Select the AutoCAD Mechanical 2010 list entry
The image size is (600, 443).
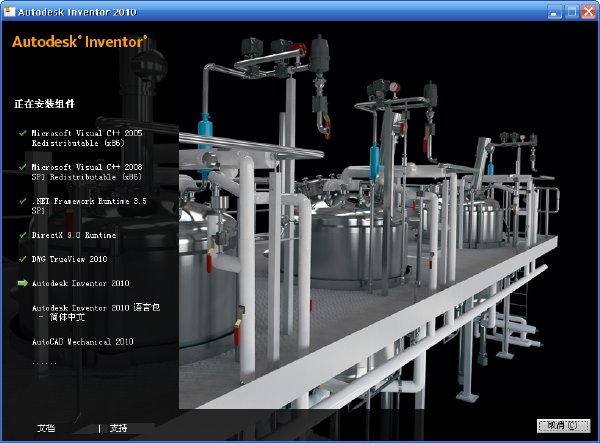(x=83, y=342)
